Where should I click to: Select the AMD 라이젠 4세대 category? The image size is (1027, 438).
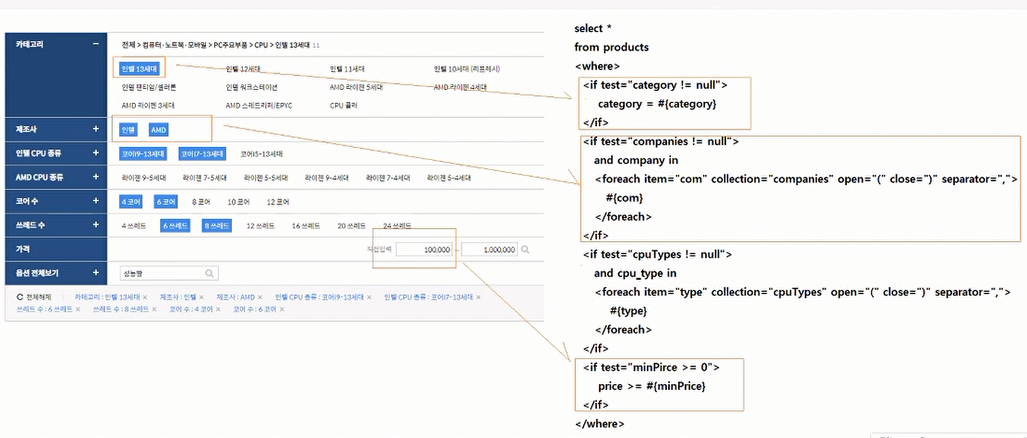pyautogui.click(x=460, y=86)
